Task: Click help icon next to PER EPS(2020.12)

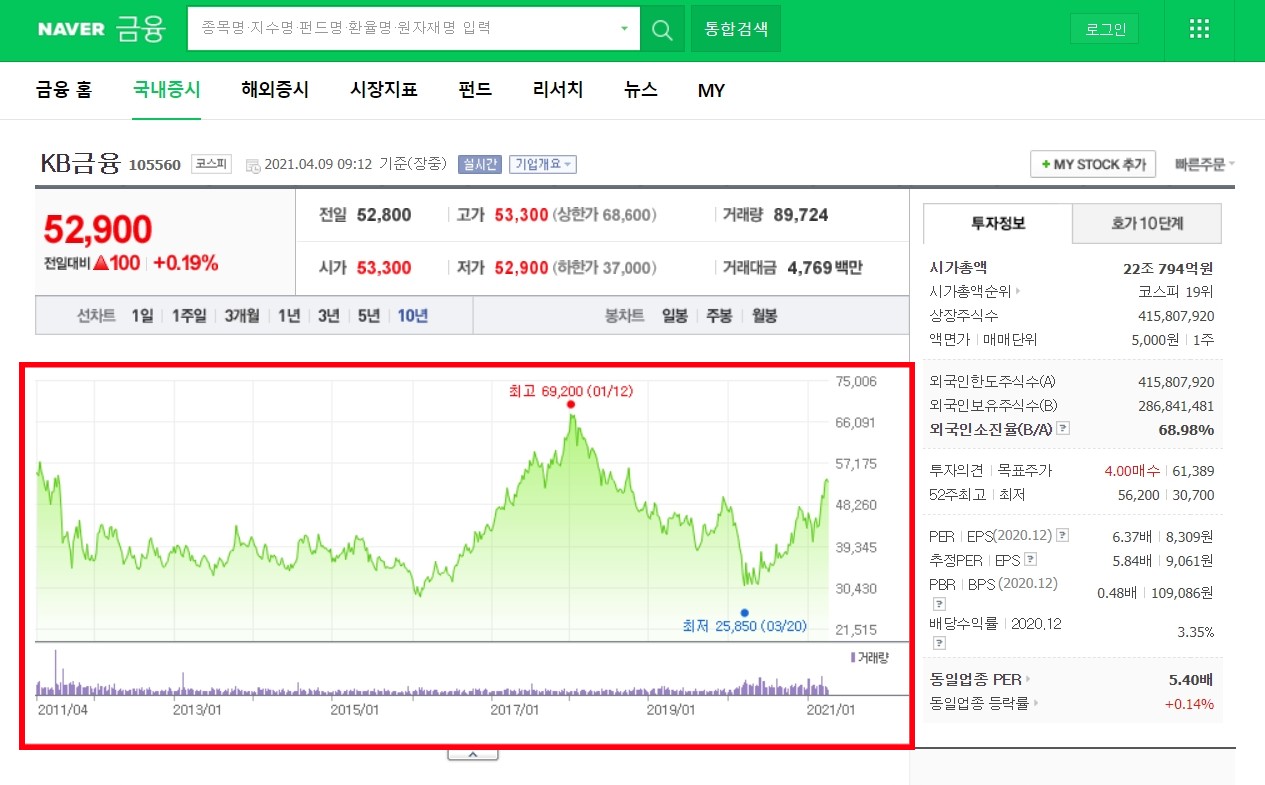Action: 1063,535
